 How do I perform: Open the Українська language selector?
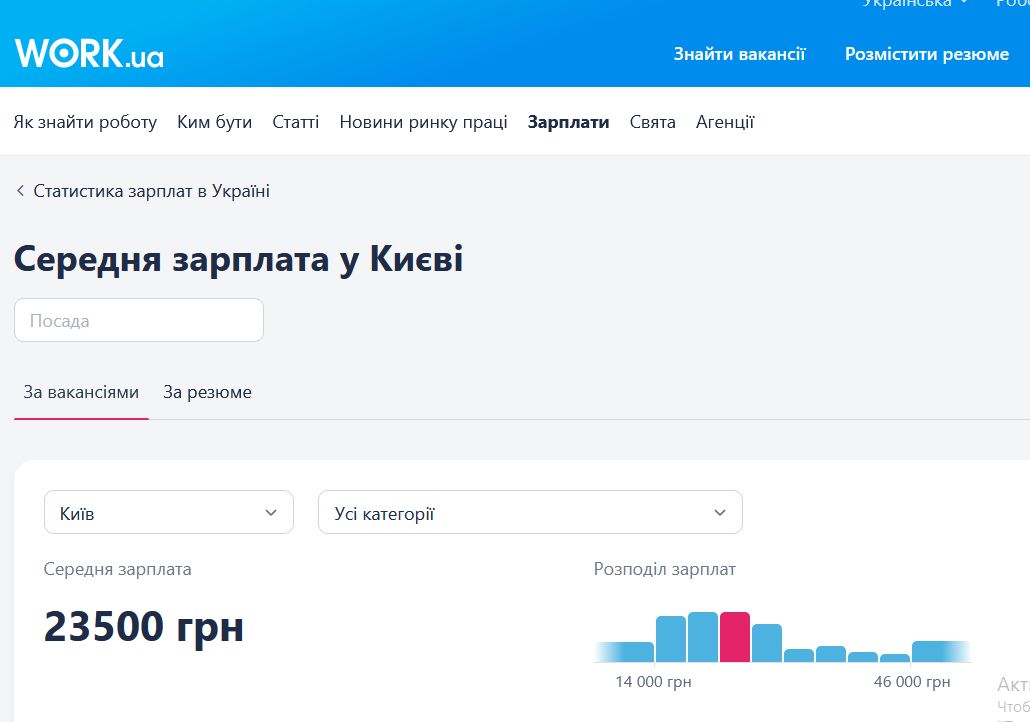pyautogui.click(x=915, y=3)
